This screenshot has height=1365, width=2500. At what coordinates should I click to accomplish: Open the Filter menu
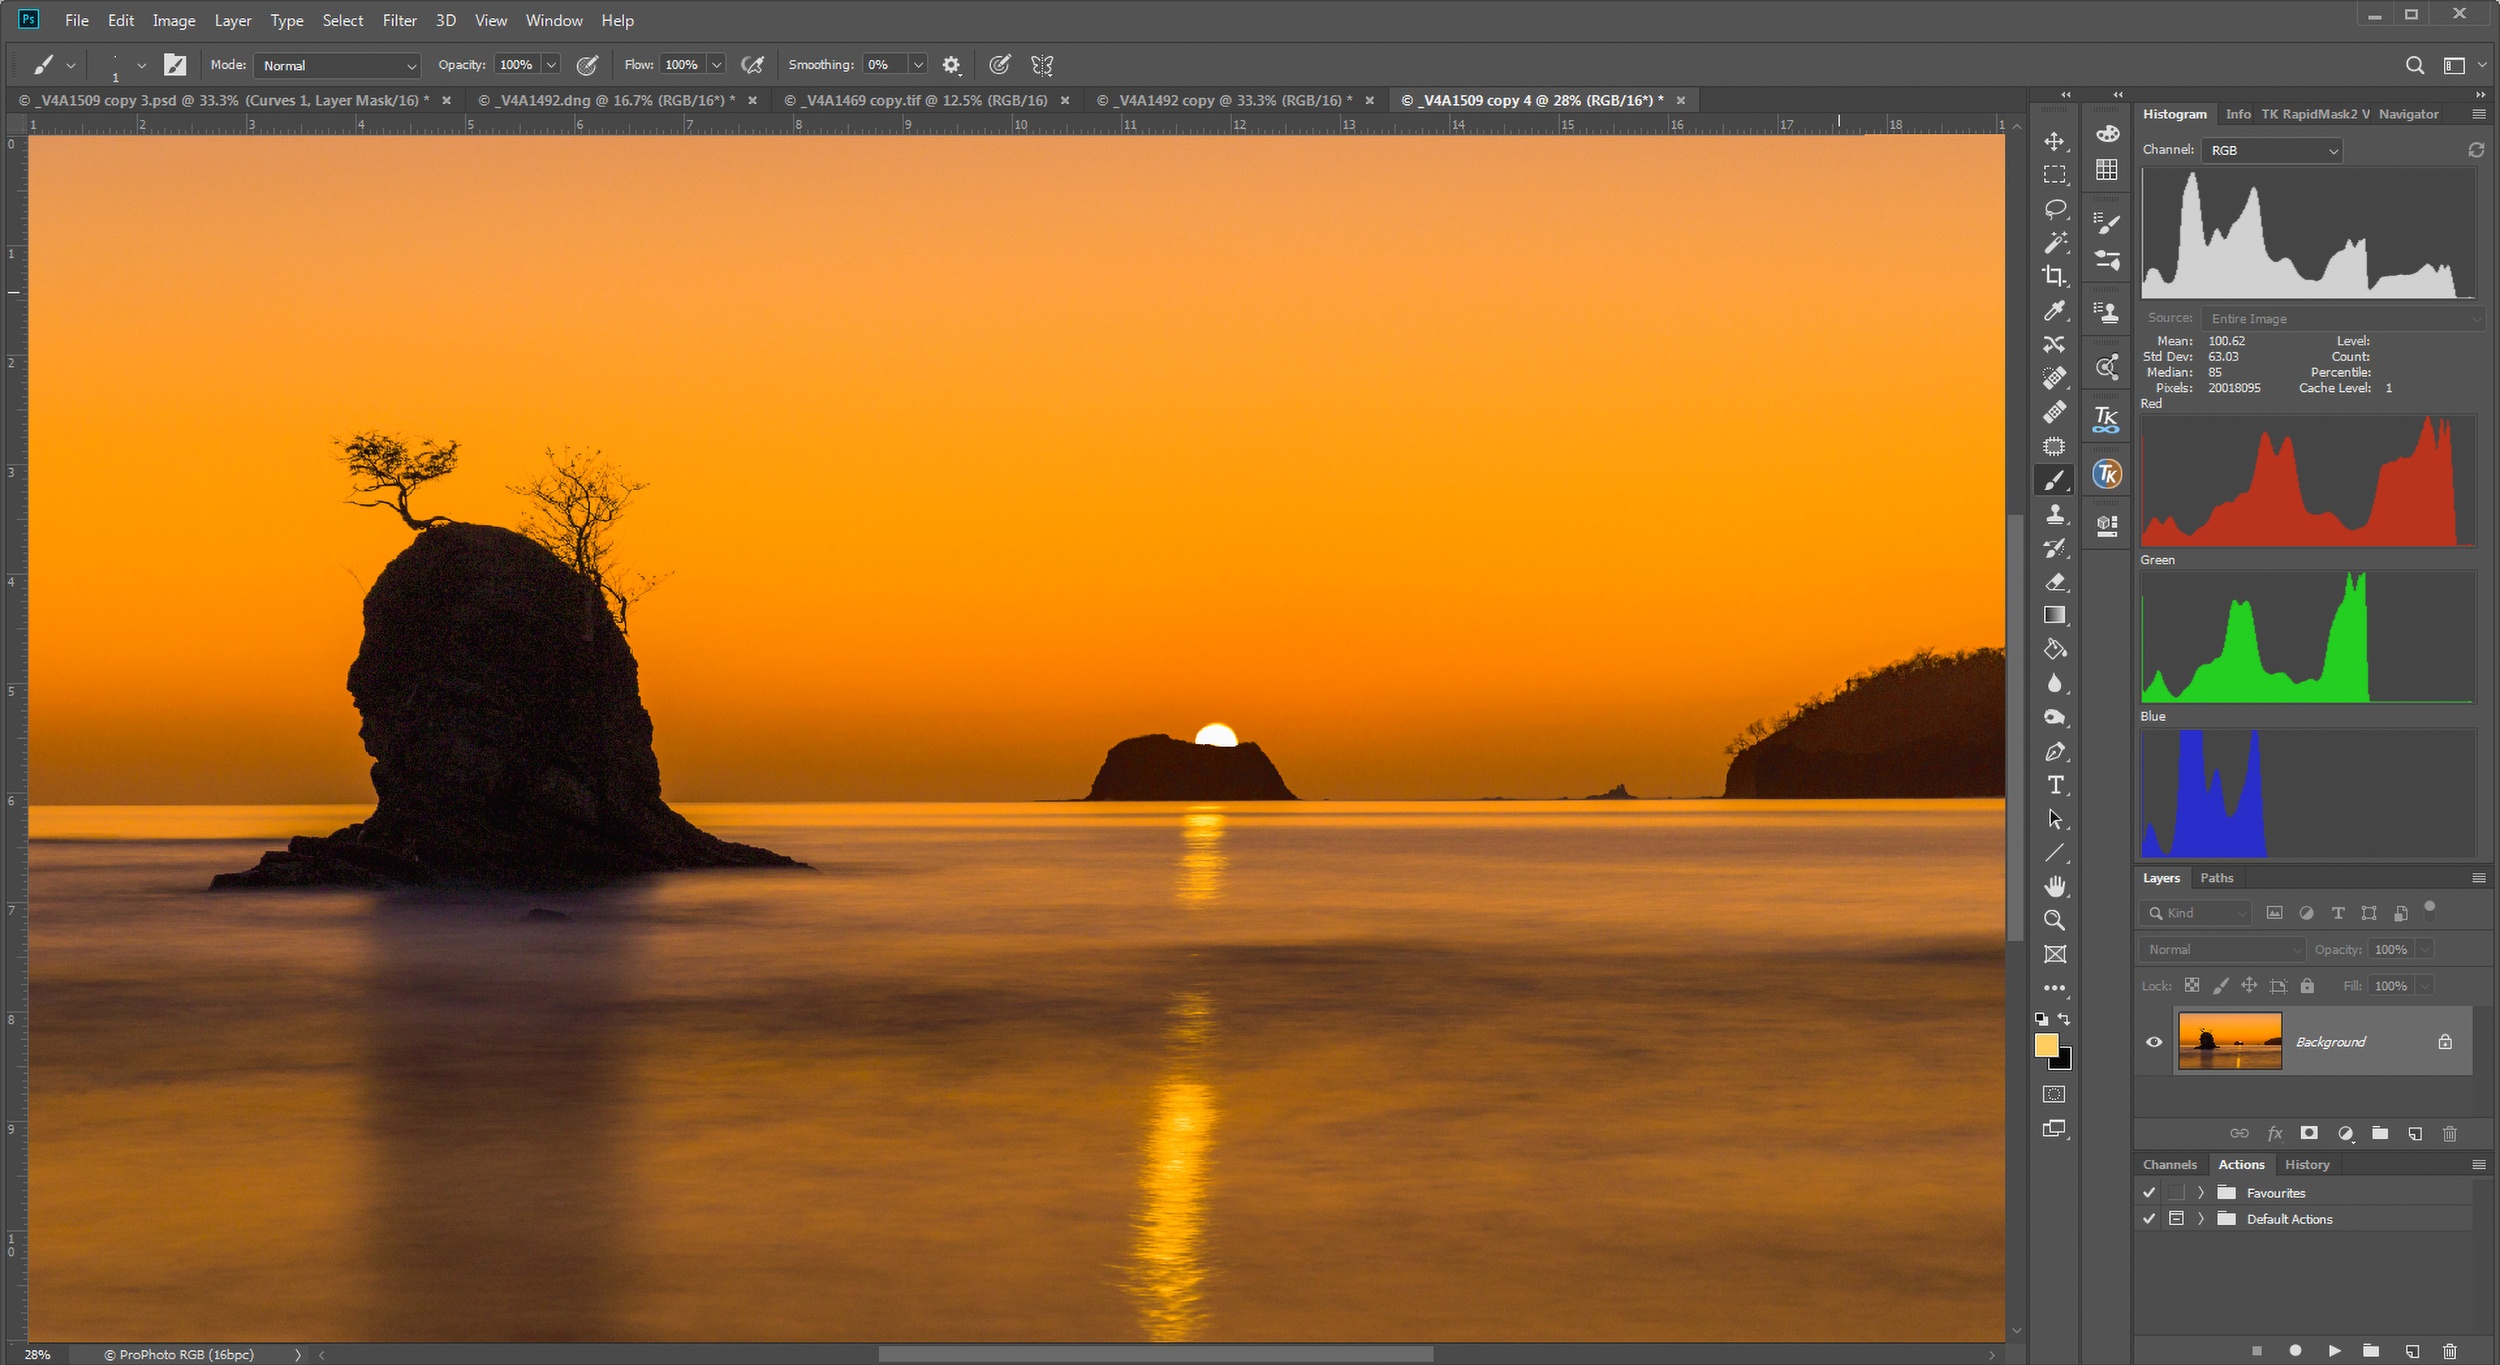coord(399,20)
